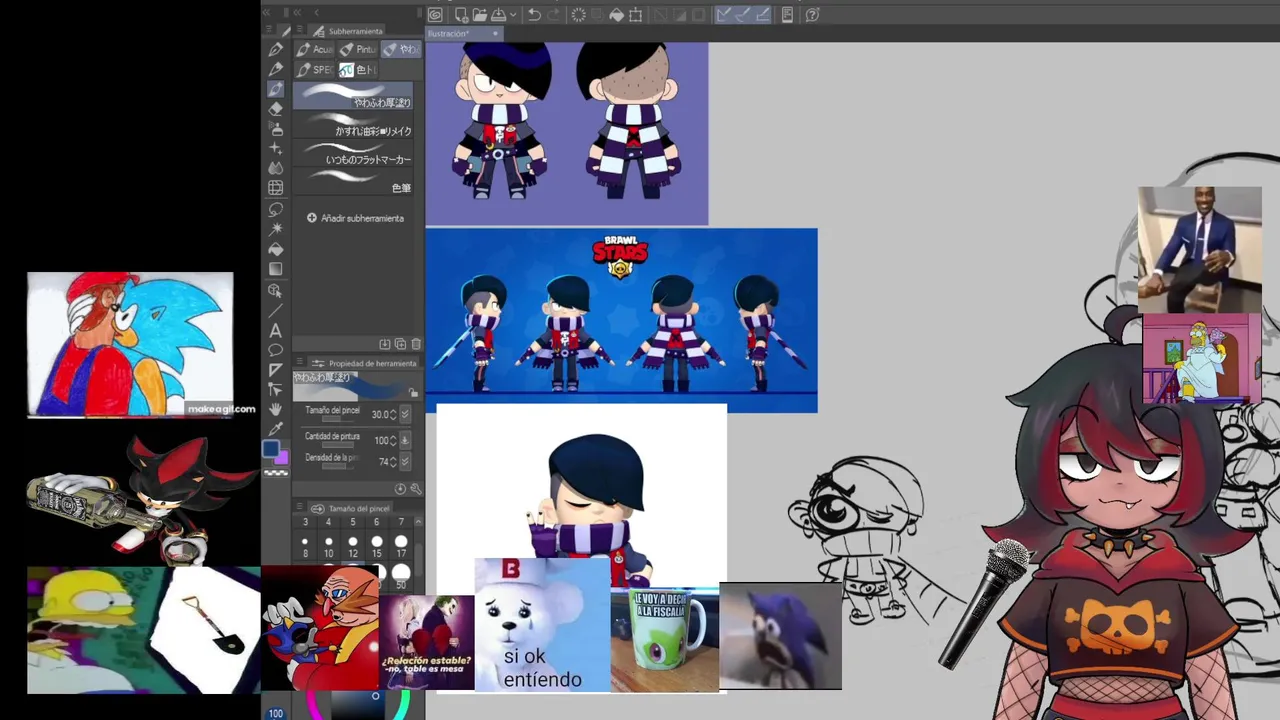Viewport: 1280px width, 720px height.
Task: Open the Tamaño del pincel panel menu
Action: click(x=299, y=506)
